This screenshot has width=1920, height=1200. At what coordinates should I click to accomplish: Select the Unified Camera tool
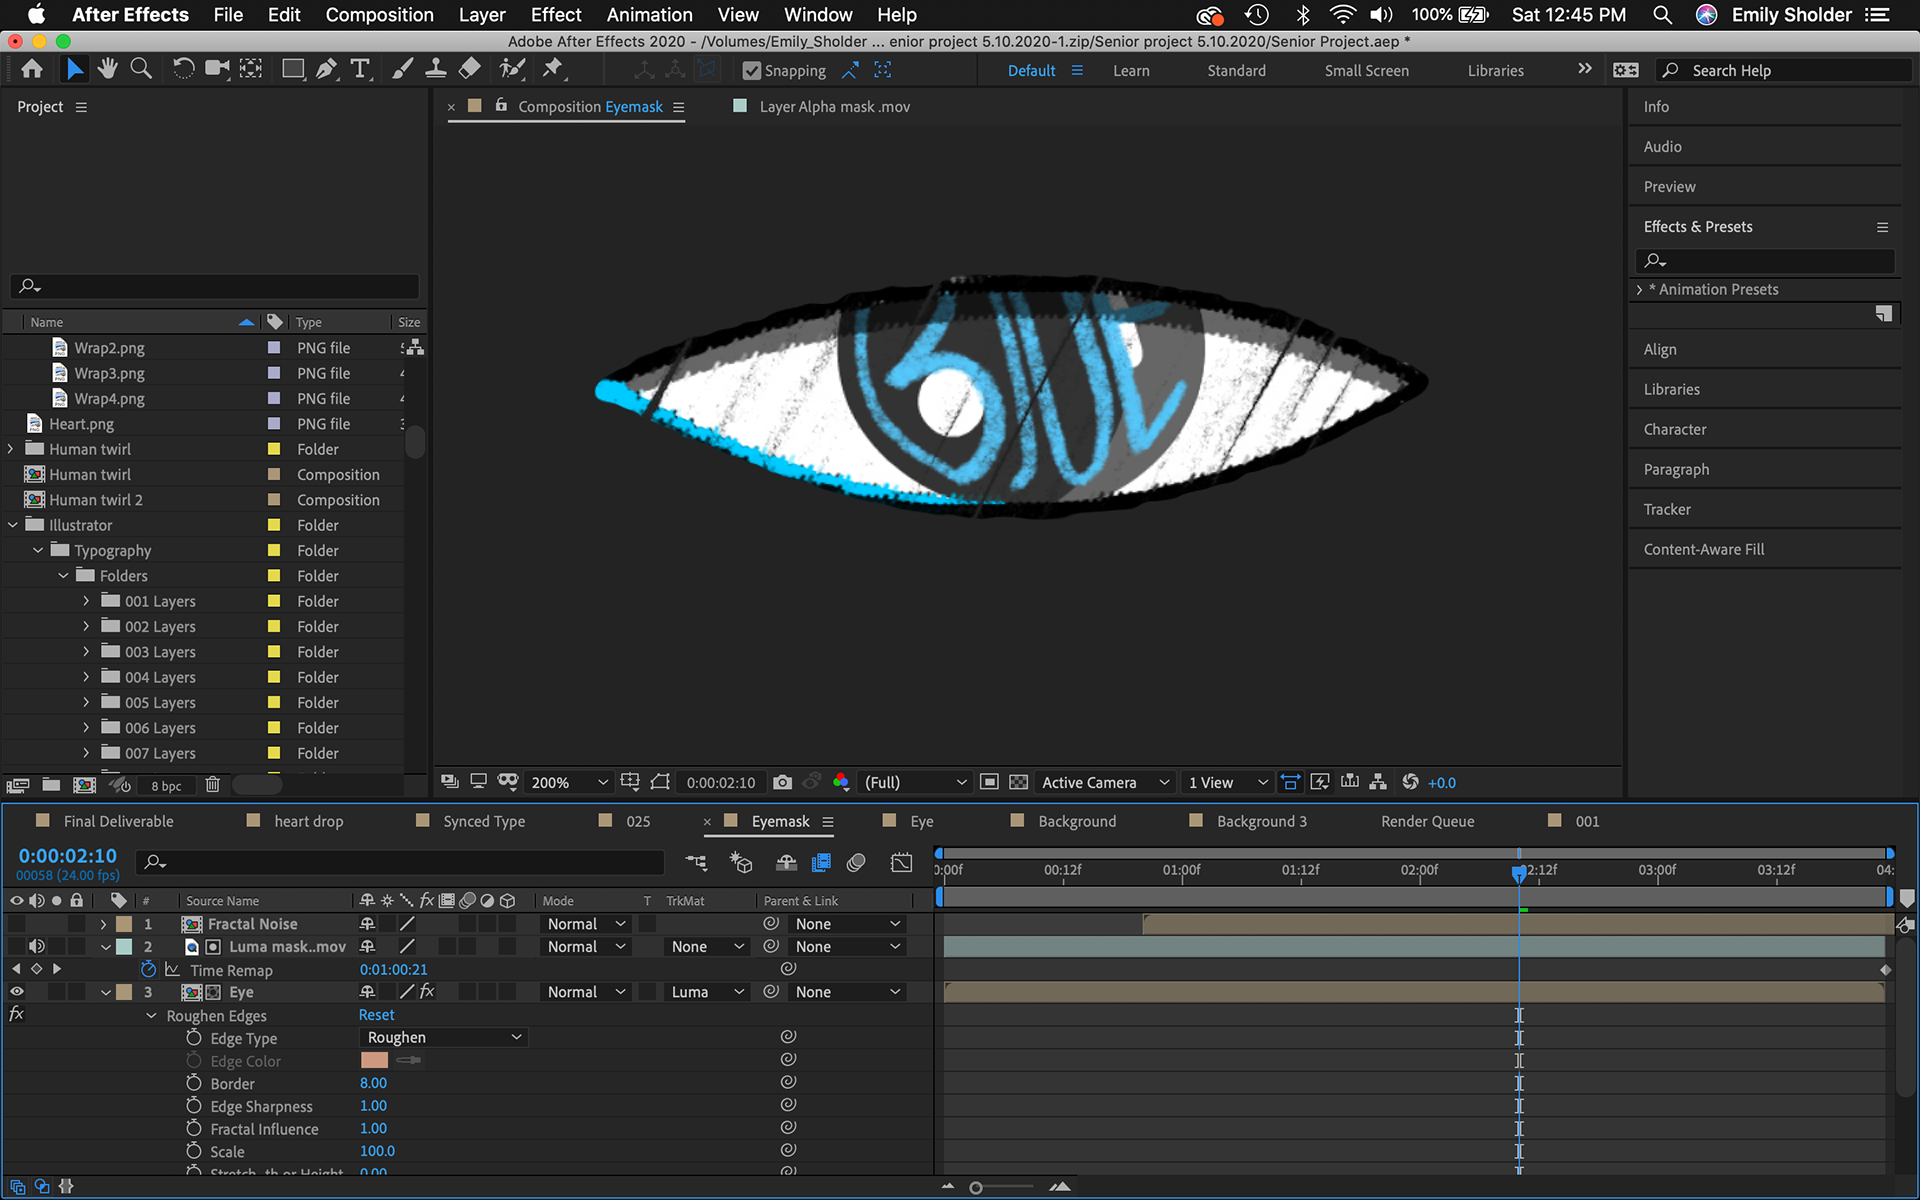click(x=217, y=69)
